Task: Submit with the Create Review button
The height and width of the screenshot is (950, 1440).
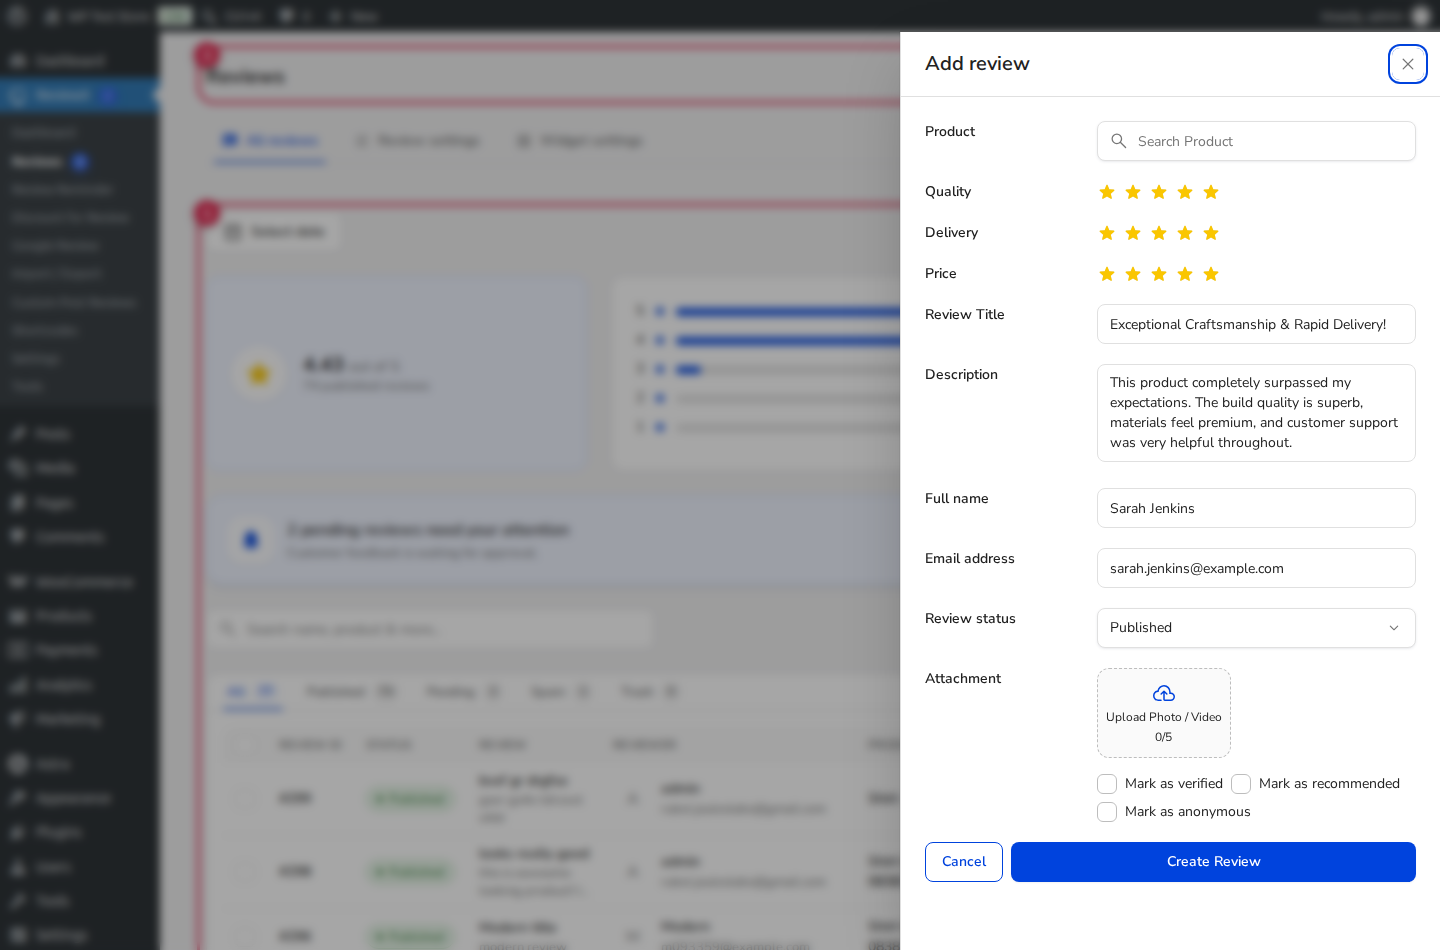Action: tap(1213, 862)
